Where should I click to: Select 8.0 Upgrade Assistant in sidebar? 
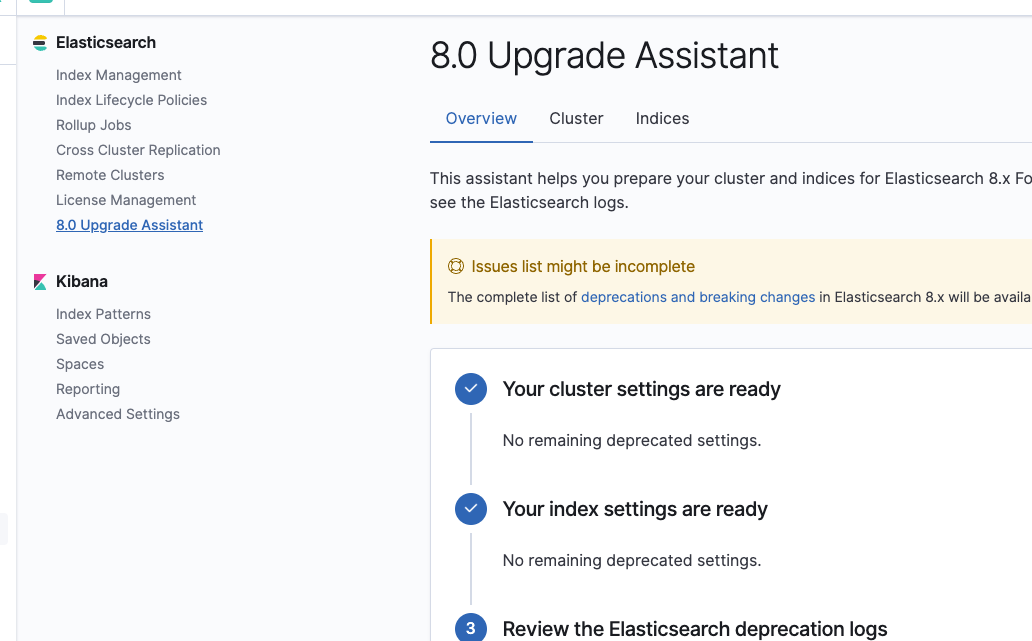(x=130, y=225)
